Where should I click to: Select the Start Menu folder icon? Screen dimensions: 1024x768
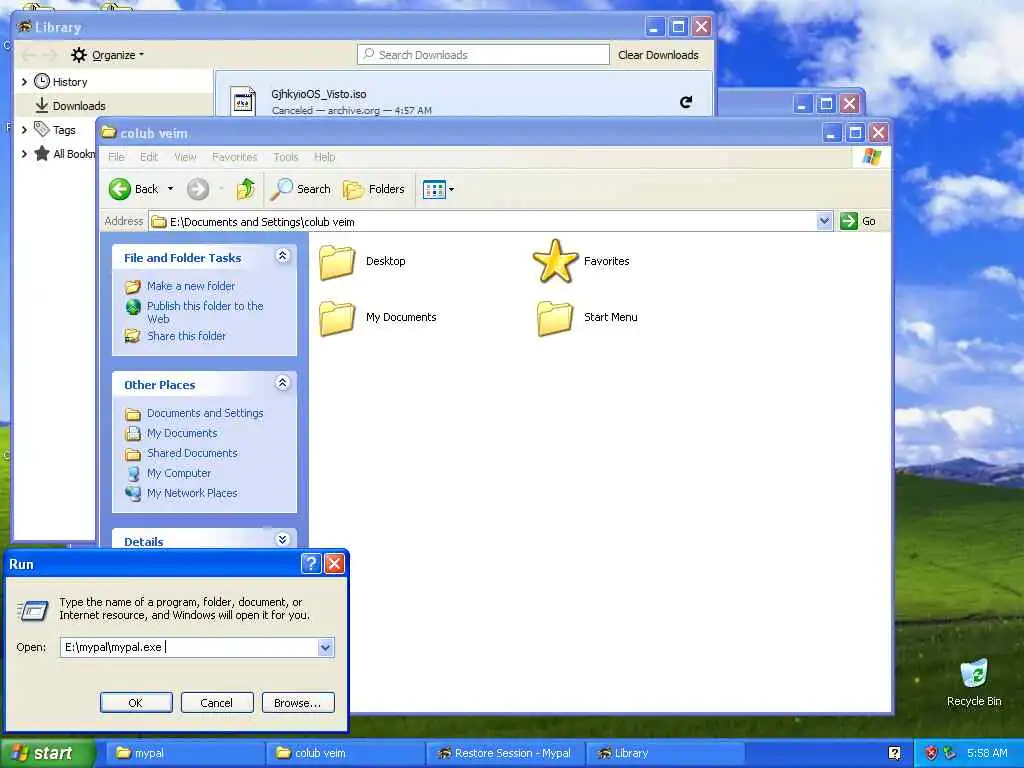point(555,317)
